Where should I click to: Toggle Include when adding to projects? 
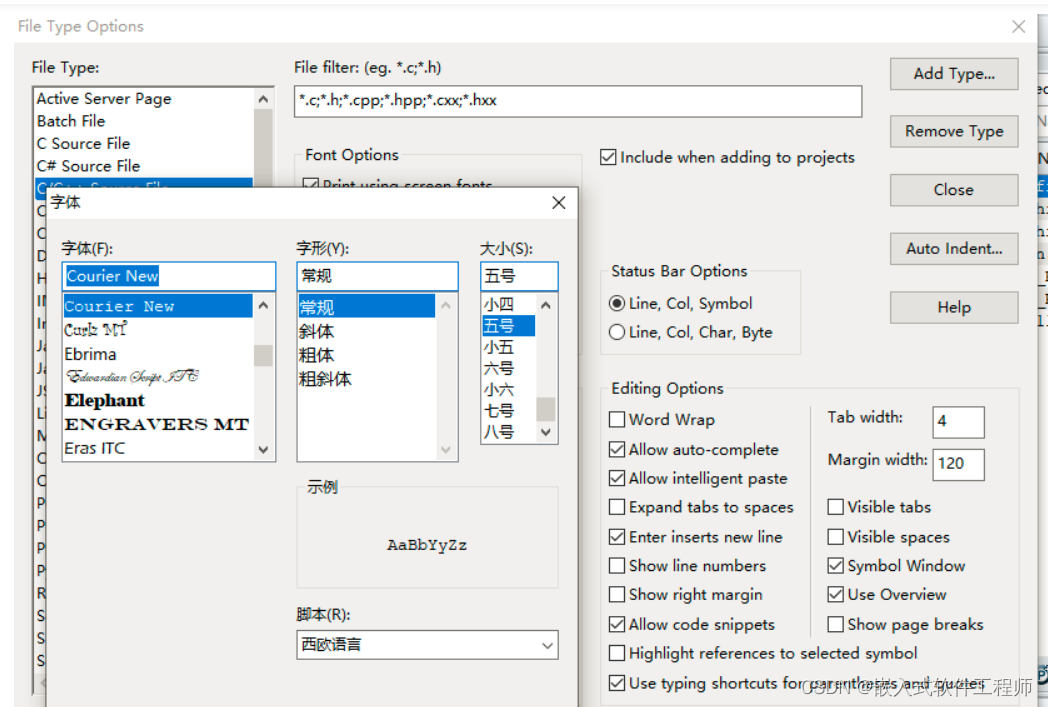point(727,158)
